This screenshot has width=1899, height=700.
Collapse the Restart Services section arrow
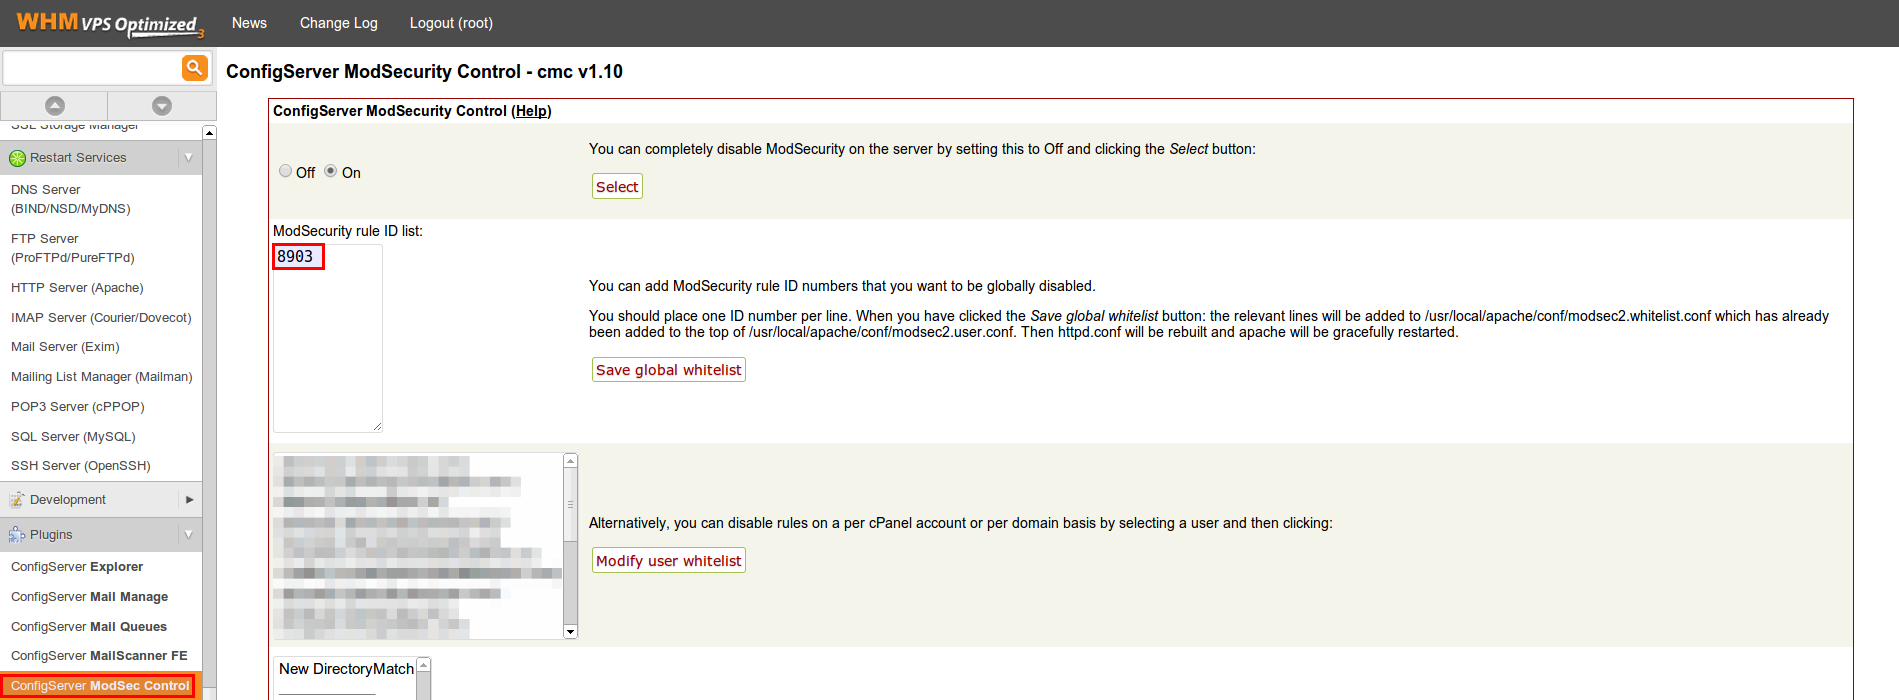click(189, 158)
